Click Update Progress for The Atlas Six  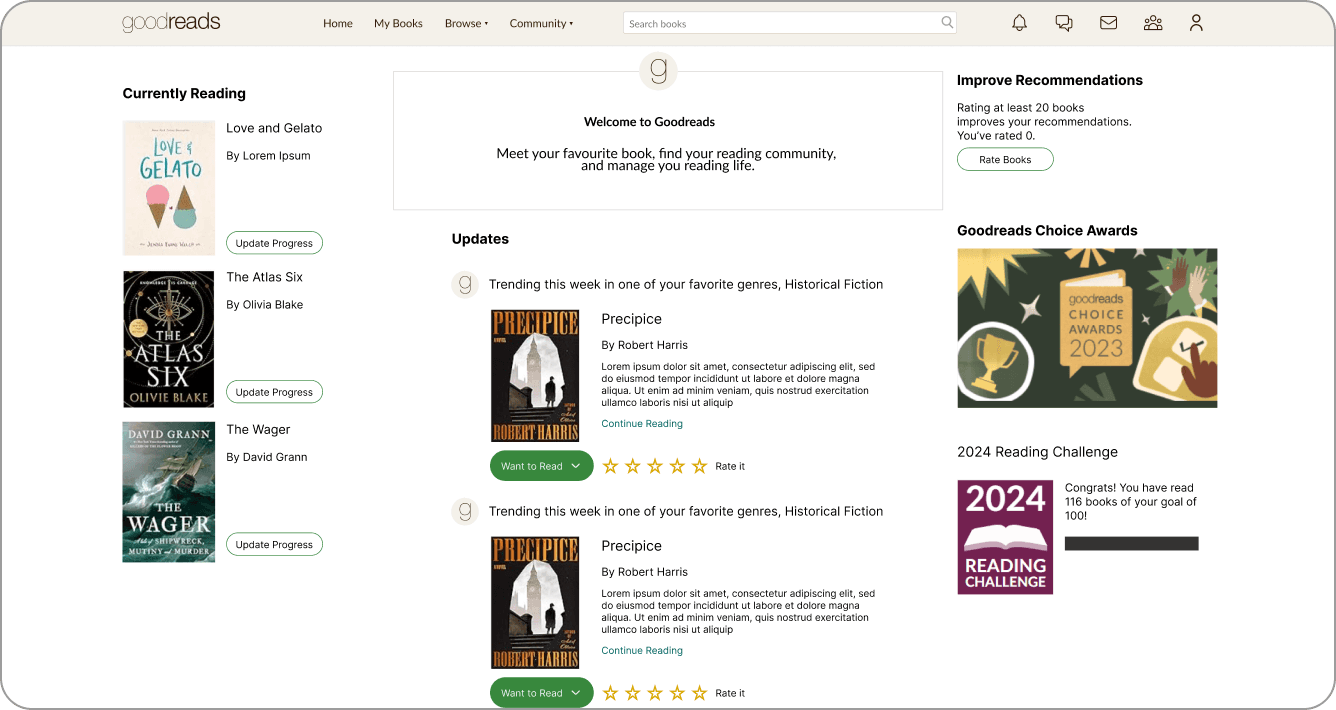click(x=274, y=392)
